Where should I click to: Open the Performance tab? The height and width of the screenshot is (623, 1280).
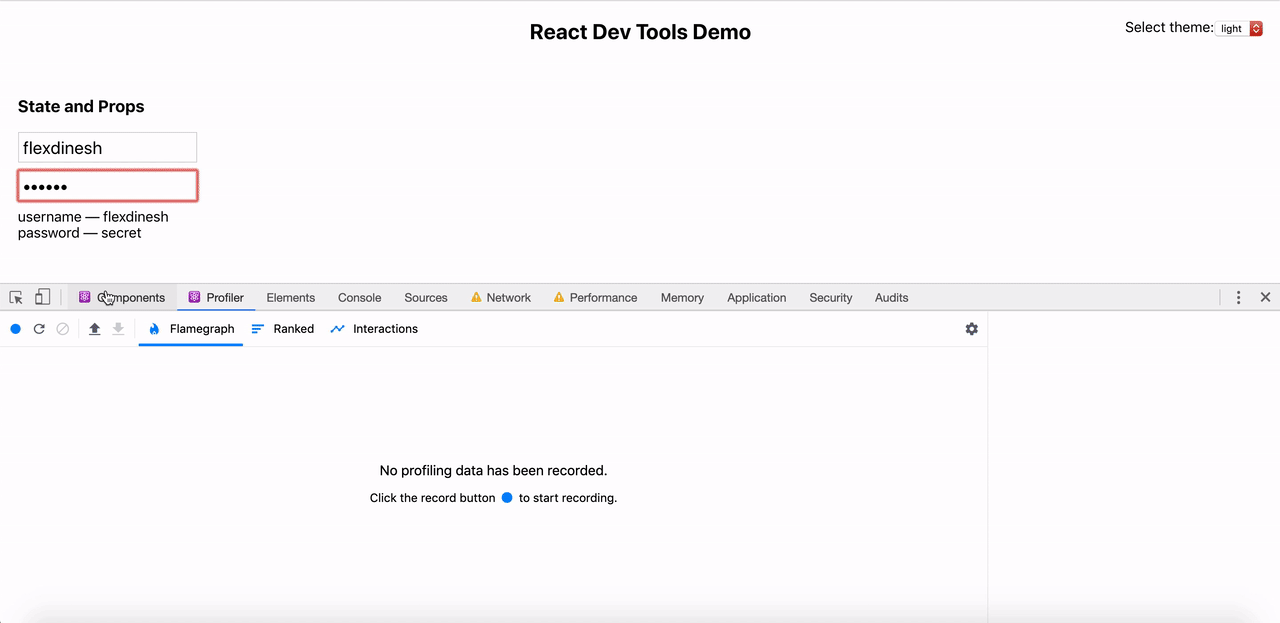595,297
